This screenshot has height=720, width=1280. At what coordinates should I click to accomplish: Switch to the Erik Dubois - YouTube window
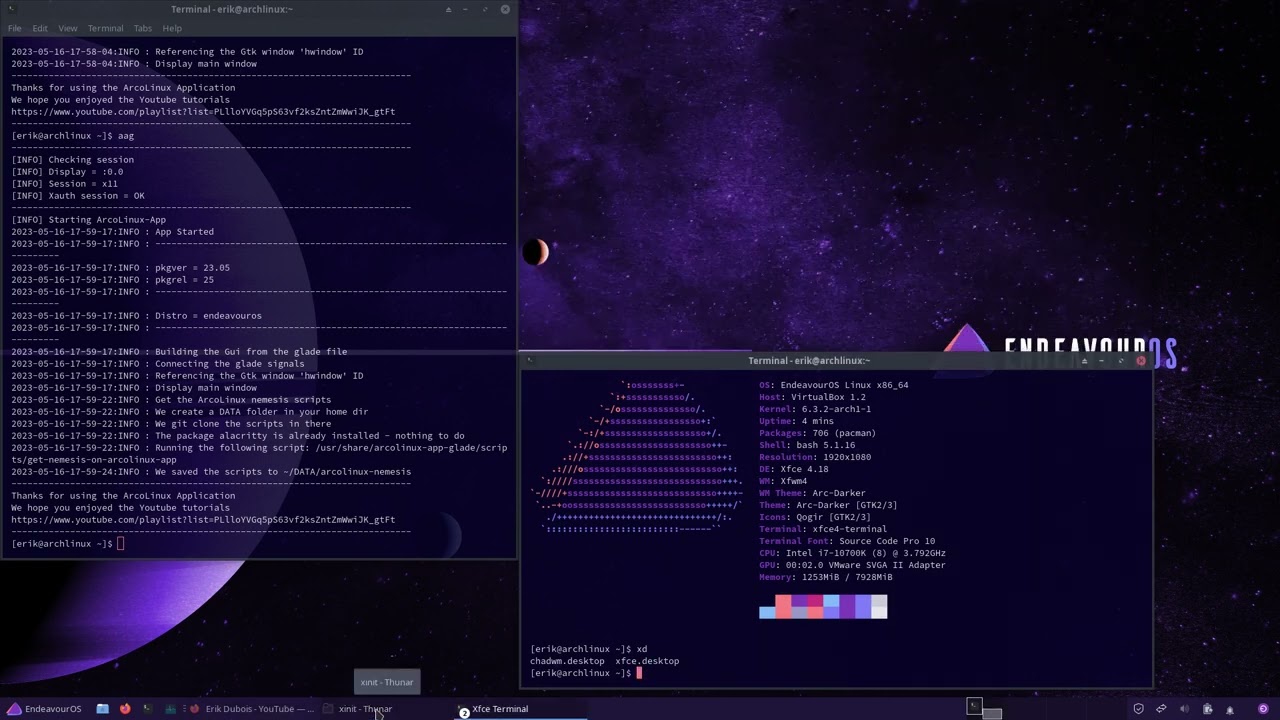(x=251, y=709)
